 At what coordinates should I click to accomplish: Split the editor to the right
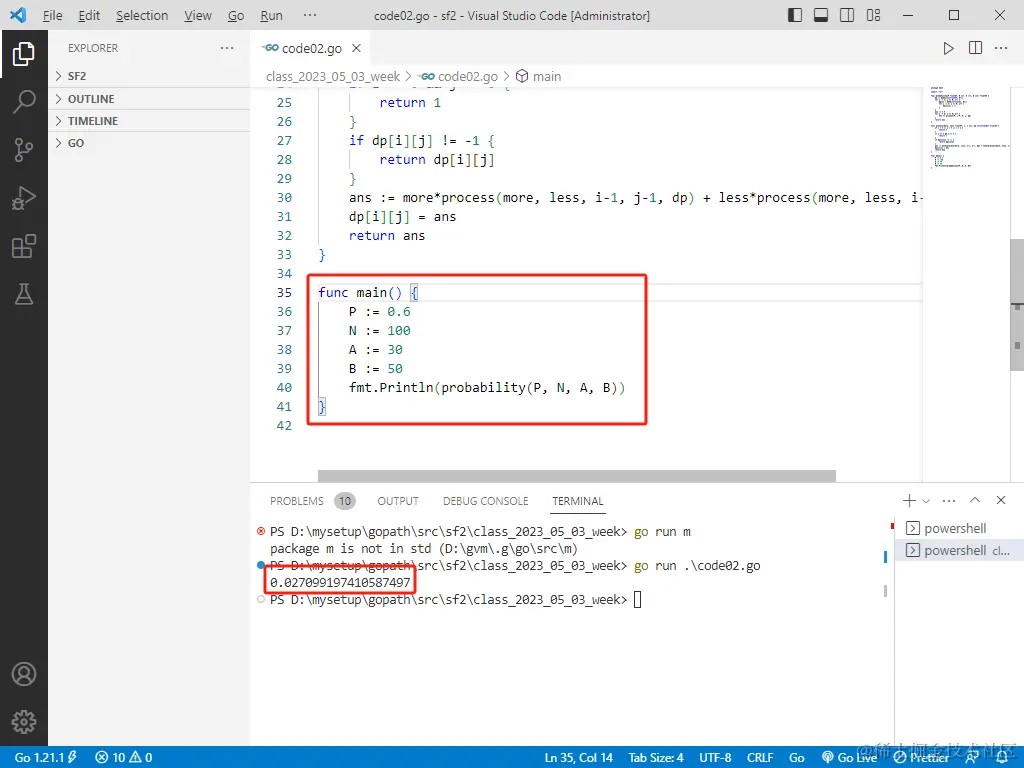pos(975,48)
